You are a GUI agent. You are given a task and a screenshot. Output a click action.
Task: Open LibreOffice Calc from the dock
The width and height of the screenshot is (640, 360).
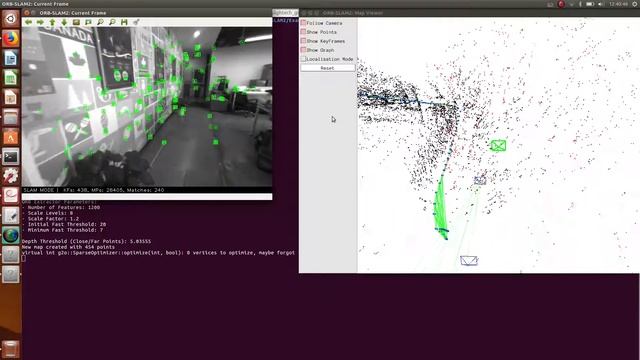pyautogui.click(x=11, y=78)
